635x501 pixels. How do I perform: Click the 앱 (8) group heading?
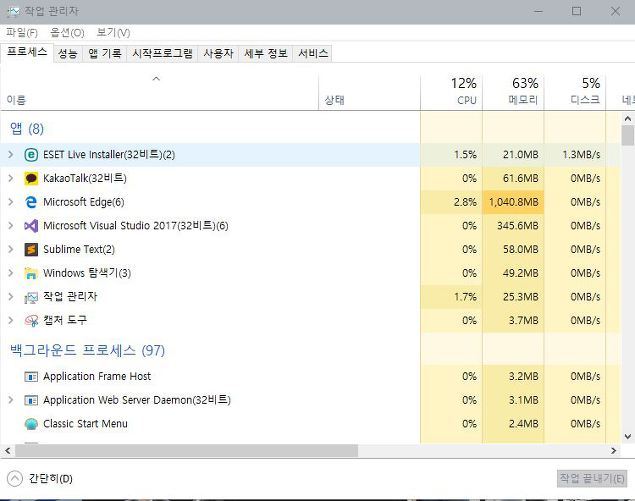27,129
